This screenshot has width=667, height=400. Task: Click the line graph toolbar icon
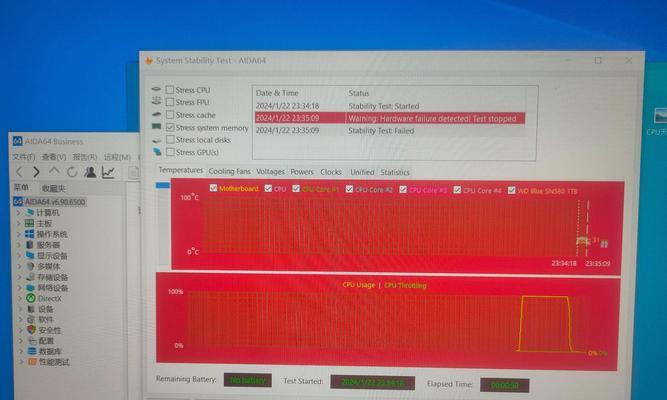pos(108,172)
